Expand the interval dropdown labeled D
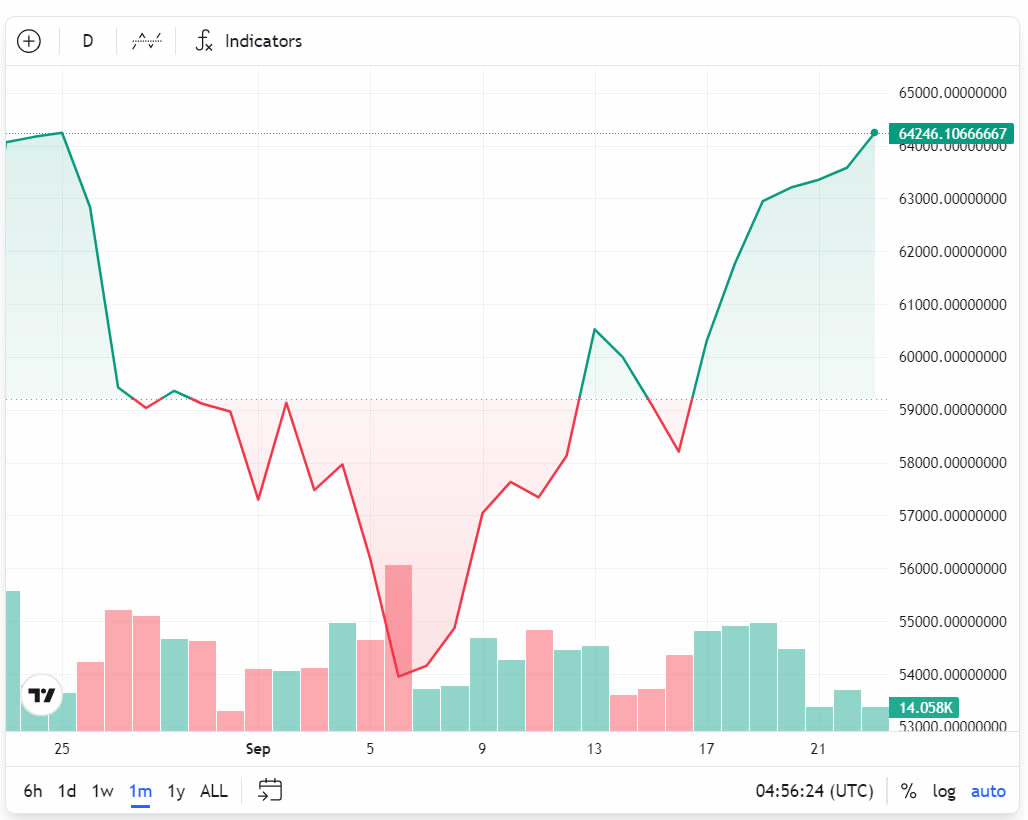The height and width of the screenshot is (820, 1028). pos(87,41)
